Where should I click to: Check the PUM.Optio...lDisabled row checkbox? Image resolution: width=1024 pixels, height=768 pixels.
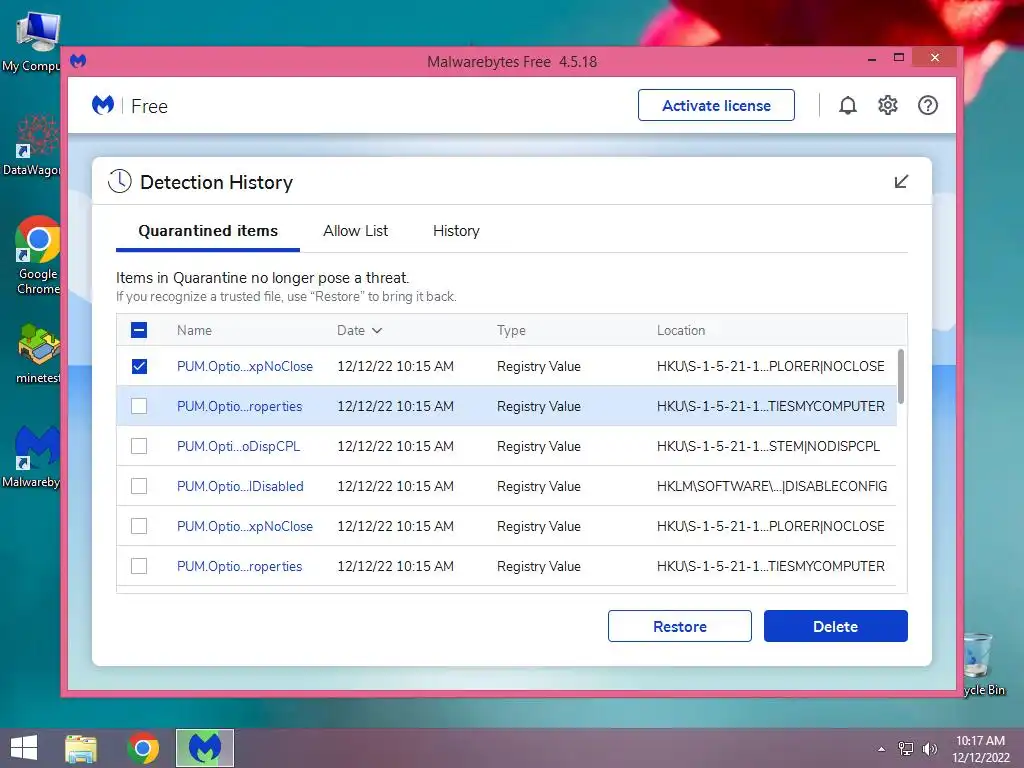[139, 486]
